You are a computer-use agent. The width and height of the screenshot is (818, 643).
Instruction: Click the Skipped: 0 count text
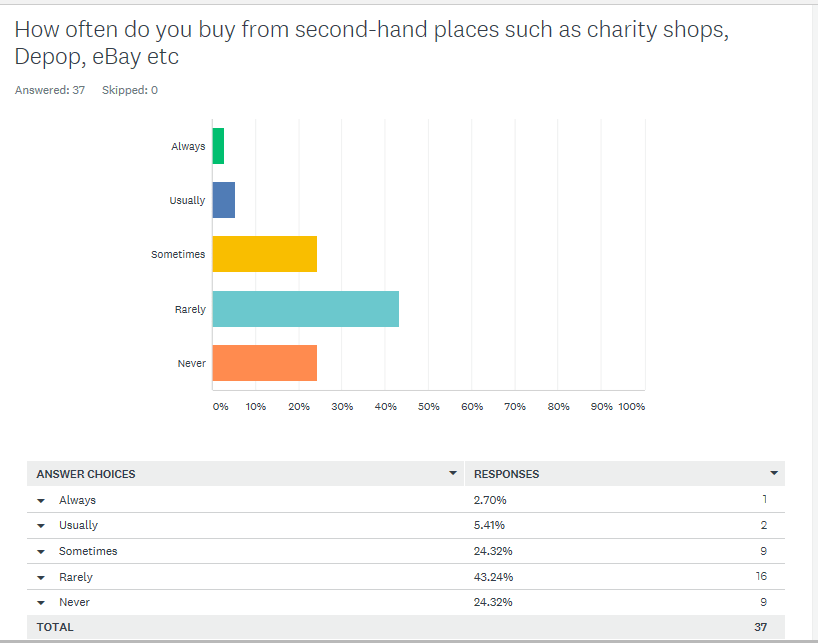coord(130,90)
